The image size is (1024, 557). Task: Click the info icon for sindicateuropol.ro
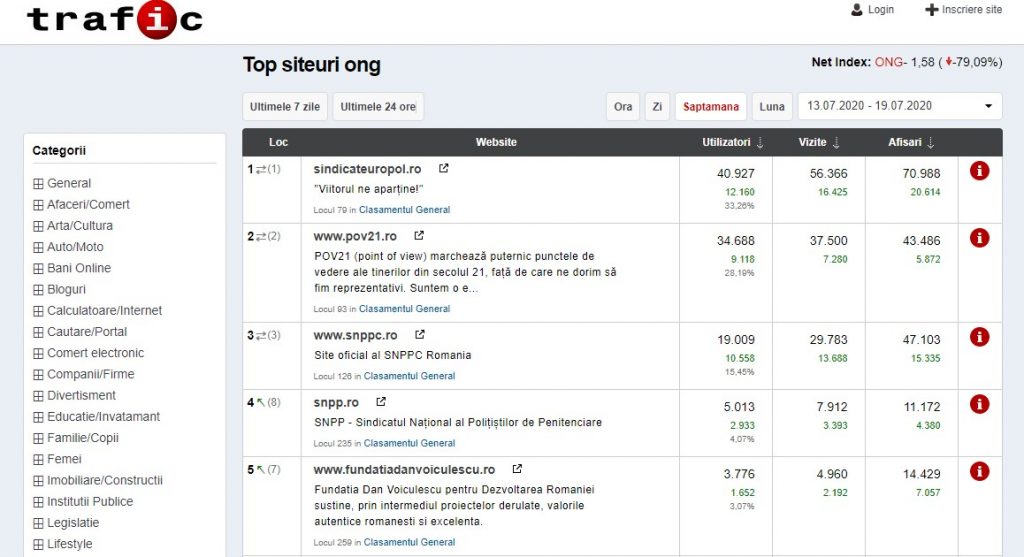[x=979, y=171]
